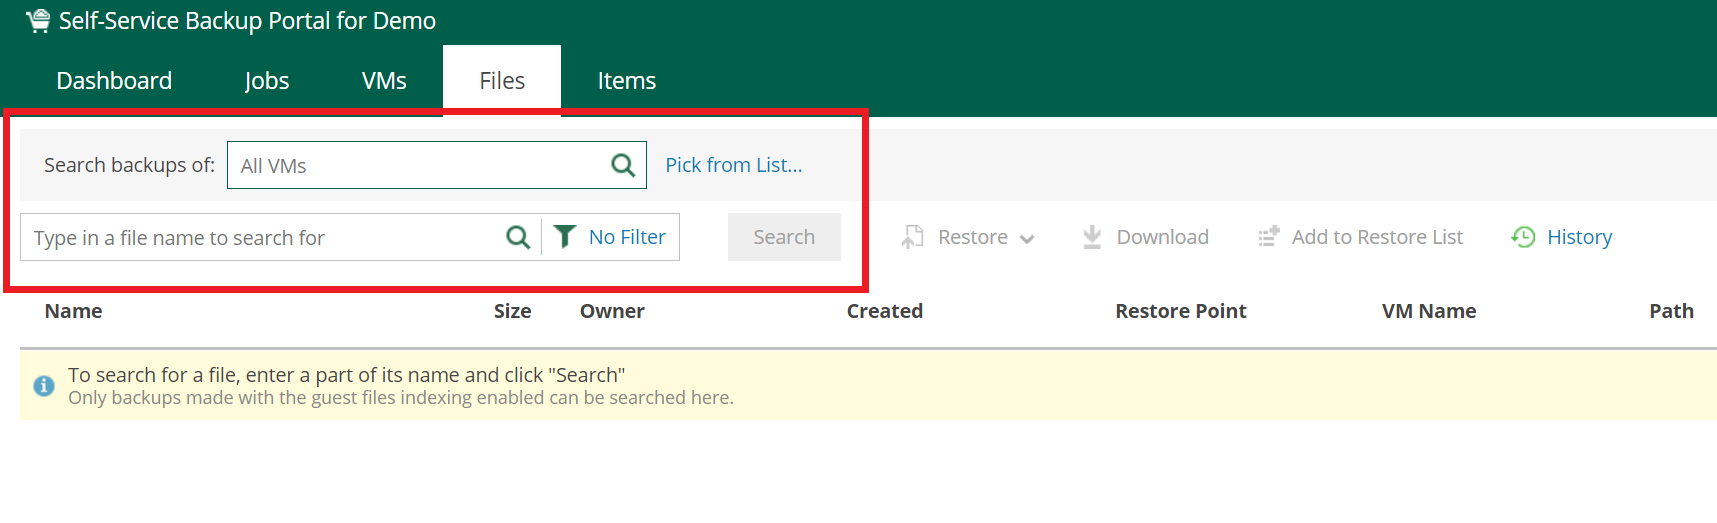Sort by the Created column header

point(884,311)
